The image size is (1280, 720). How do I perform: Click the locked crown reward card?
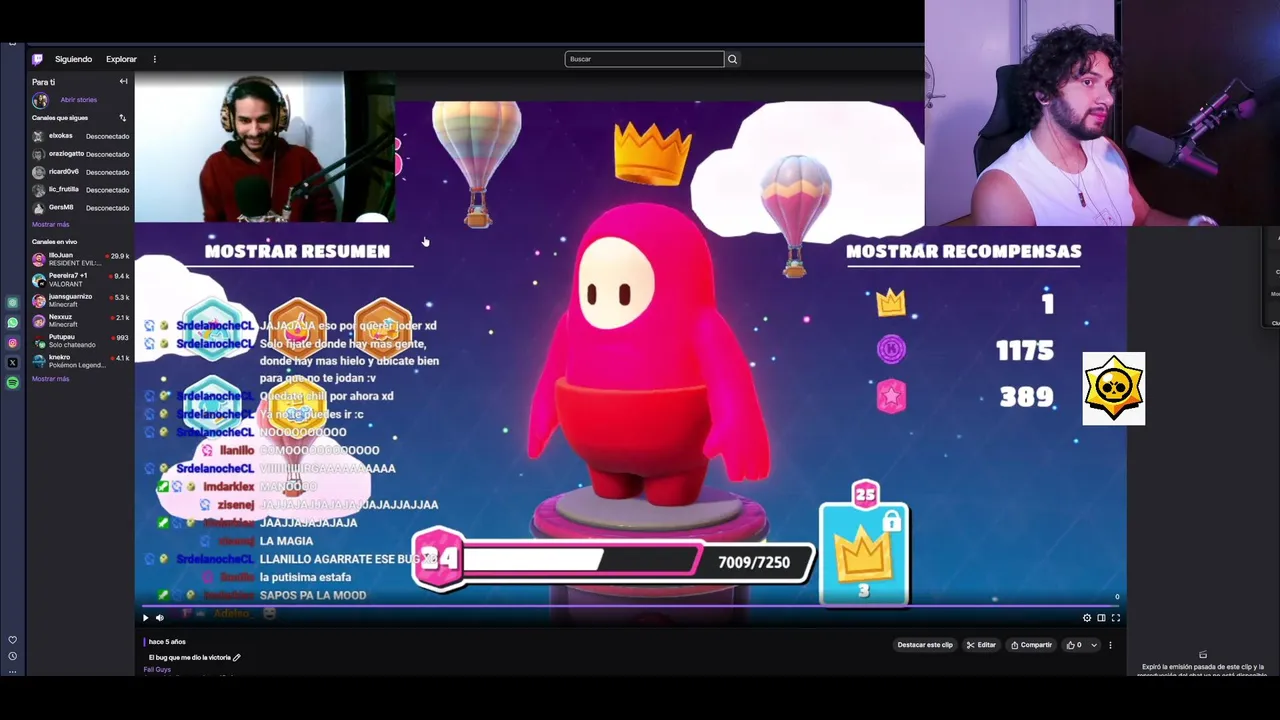864,552
